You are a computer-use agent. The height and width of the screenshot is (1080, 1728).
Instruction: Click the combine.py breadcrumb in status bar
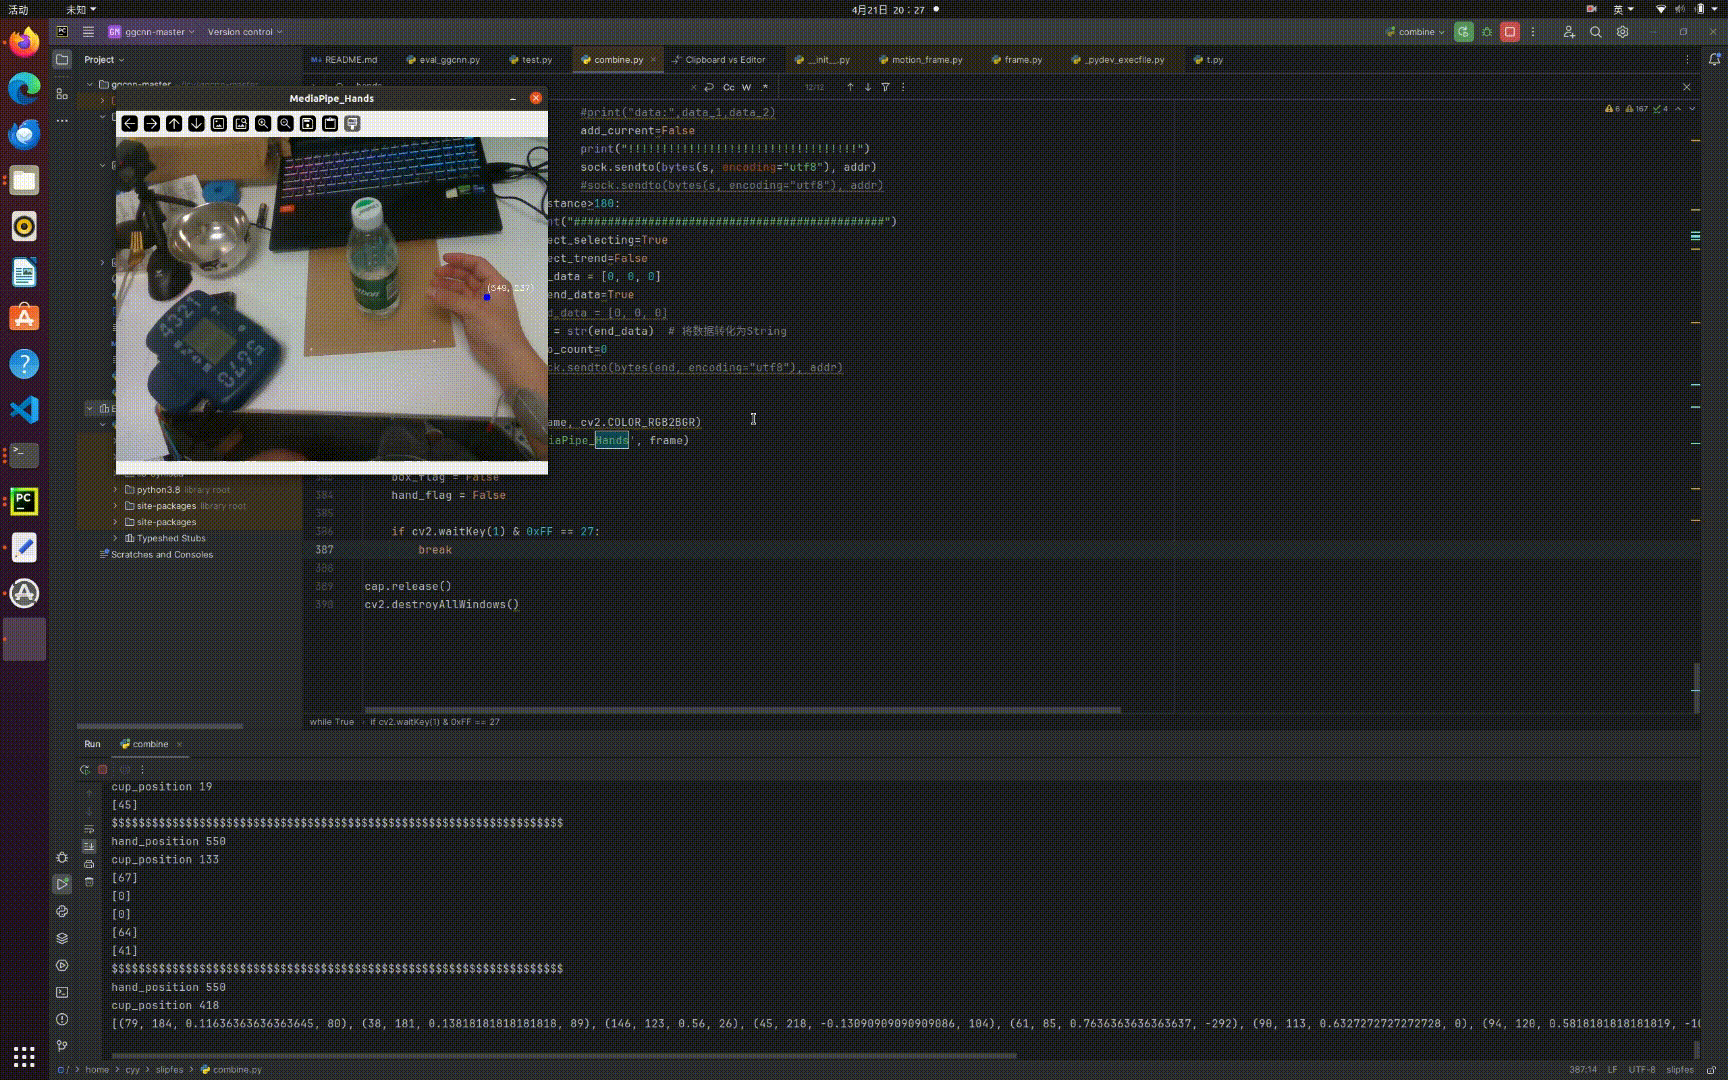tap(231, 1069)
